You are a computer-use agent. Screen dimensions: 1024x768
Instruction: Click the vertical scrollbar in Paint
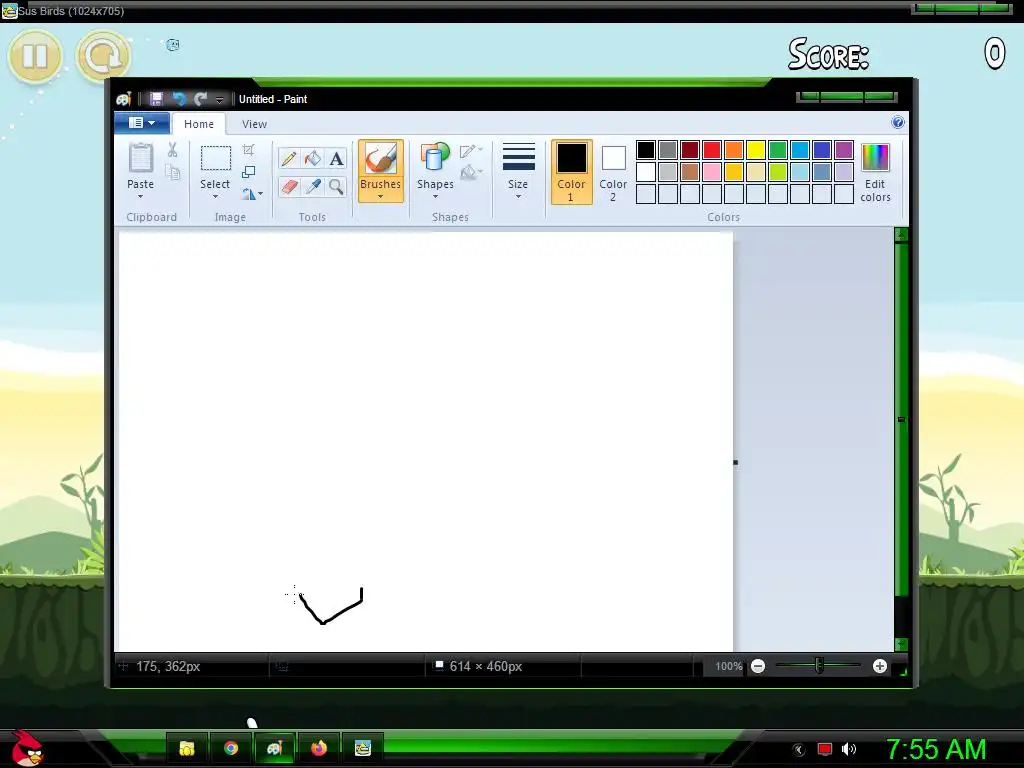pos(901,419)
